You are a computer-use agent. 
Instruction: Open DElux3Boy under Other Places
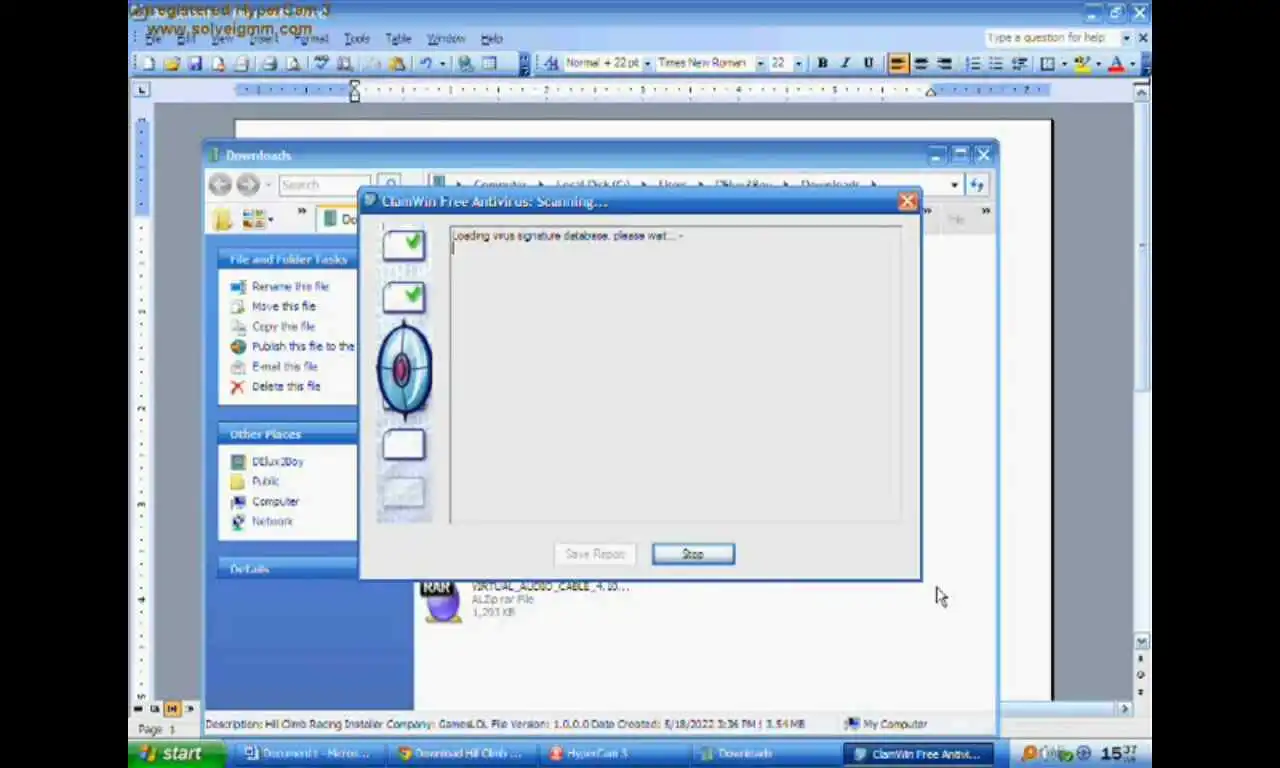point(277,462)
